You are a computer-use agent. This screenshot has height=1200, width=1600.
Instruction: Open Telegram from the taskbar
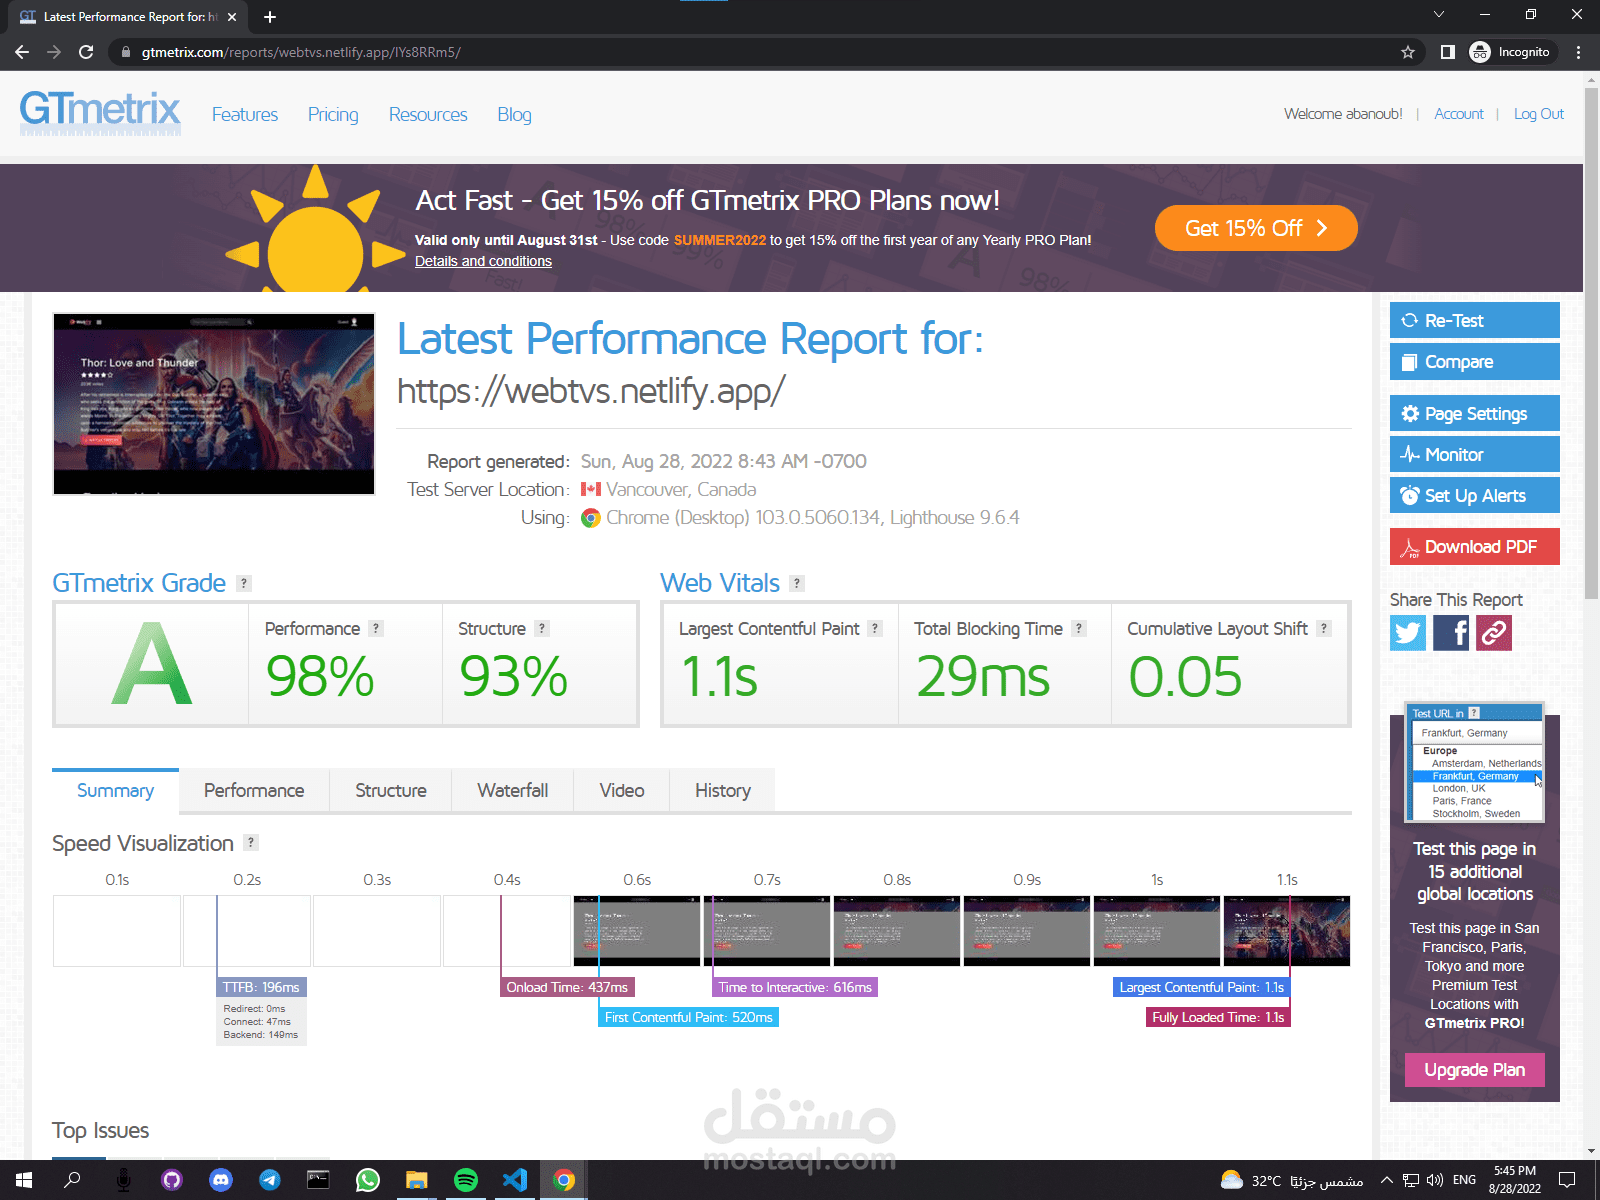point(270,1181)
